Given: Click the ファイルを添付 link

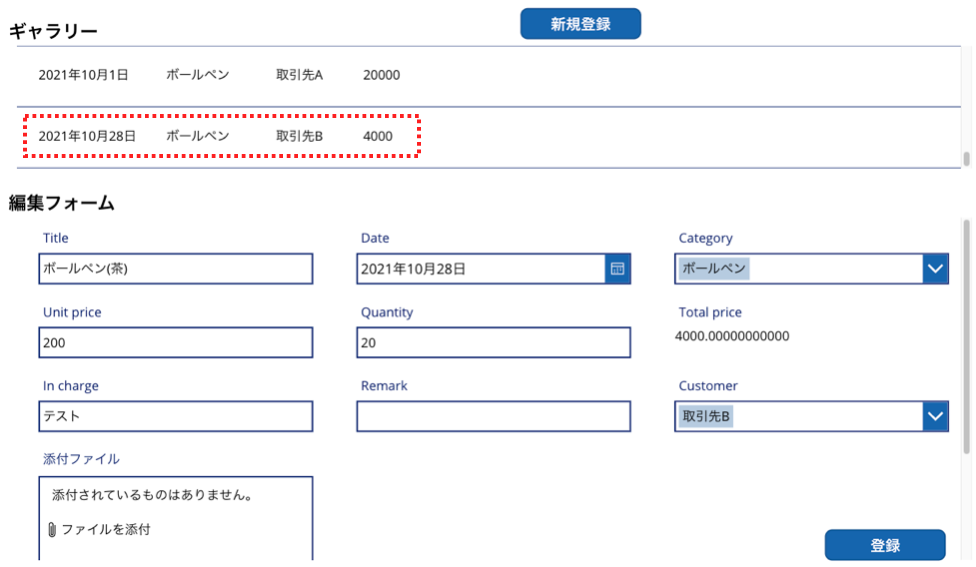Looking at the screenshot, I should click(x=106, y=530).
